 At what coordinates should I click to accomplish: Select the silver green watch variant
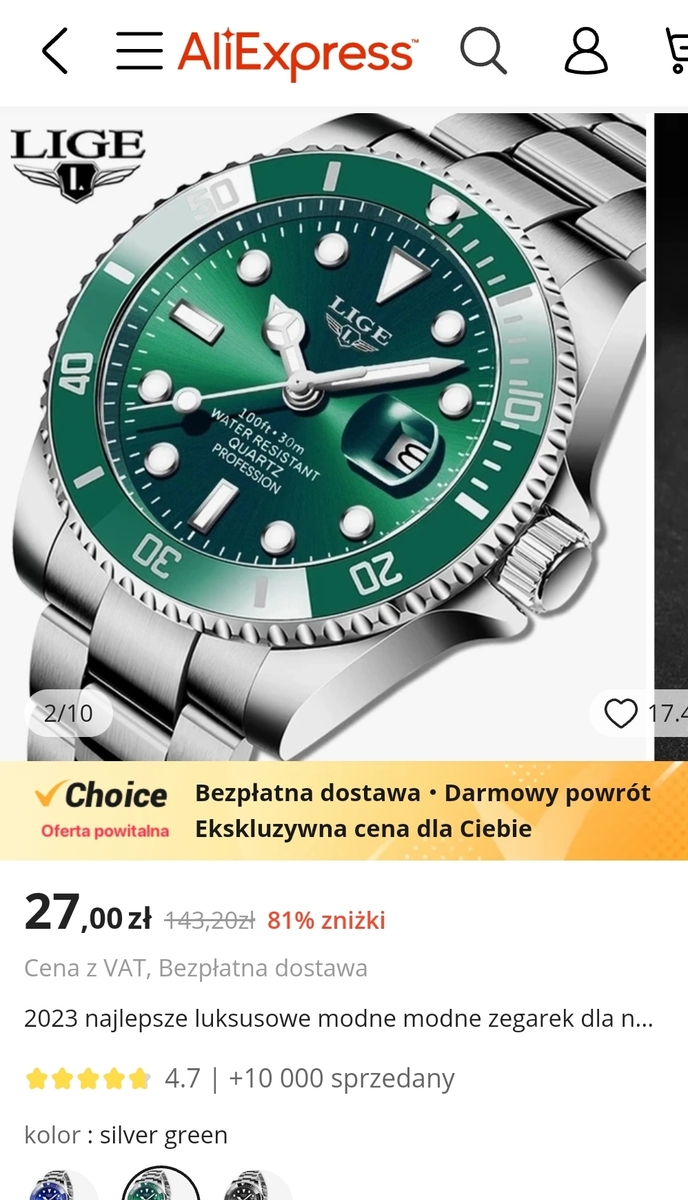click(160, 1185)
